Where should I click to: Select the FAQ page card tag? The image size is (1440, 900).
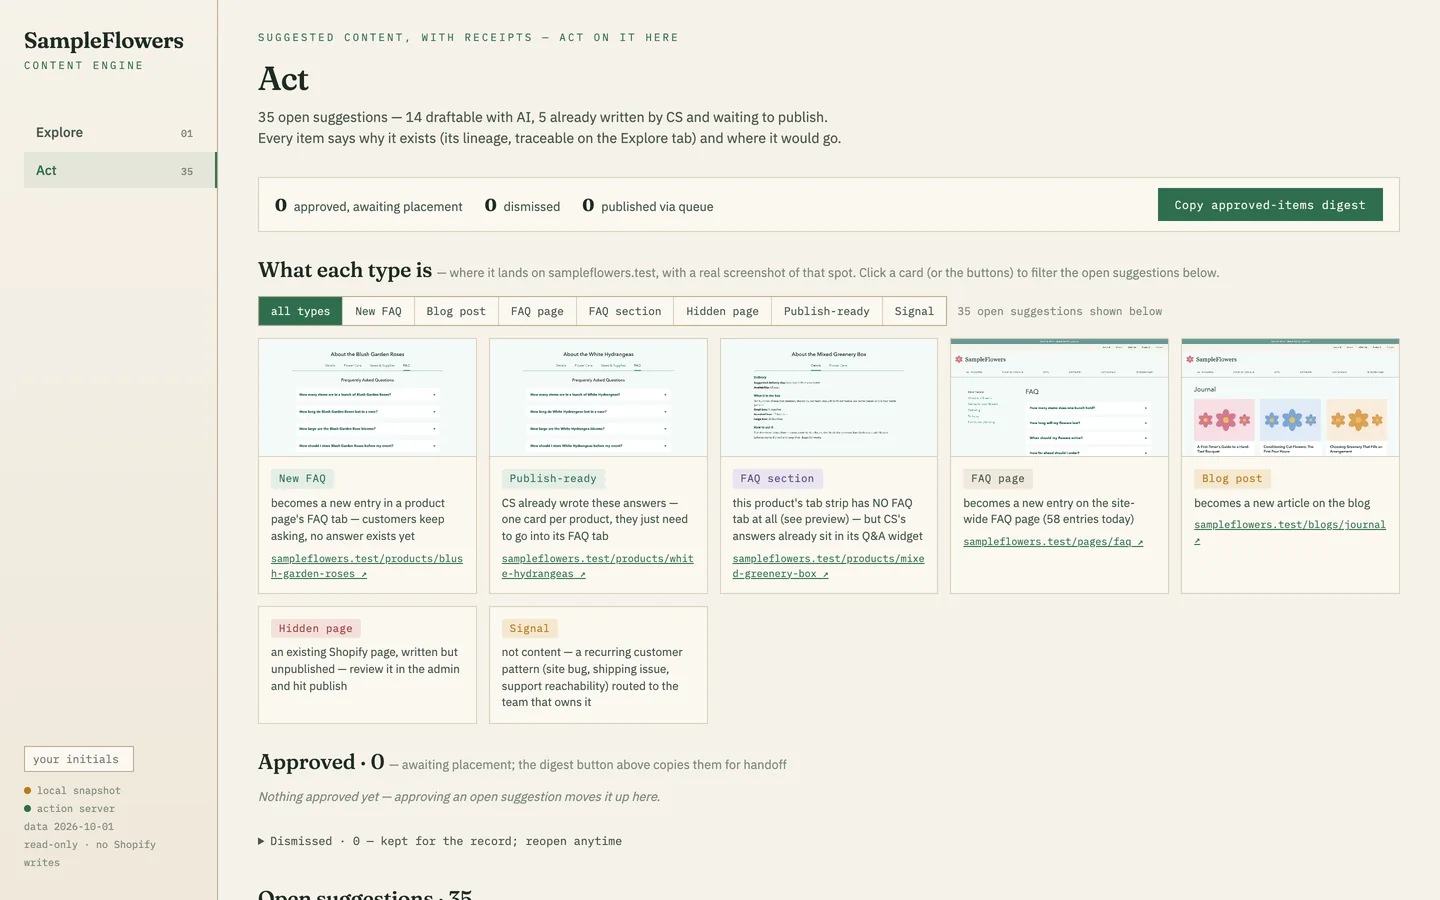[998, 479]
